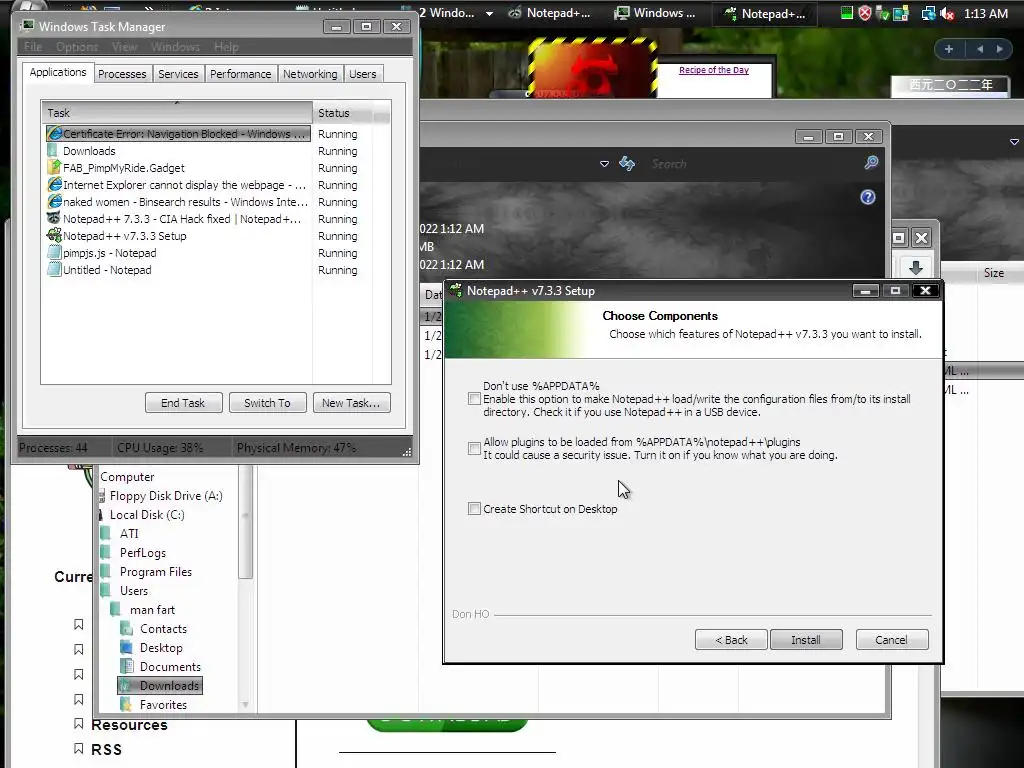This screenshot has height=768, width=1024.
Task: Click man fart folder icon in tree
Action: pos(116,609)
